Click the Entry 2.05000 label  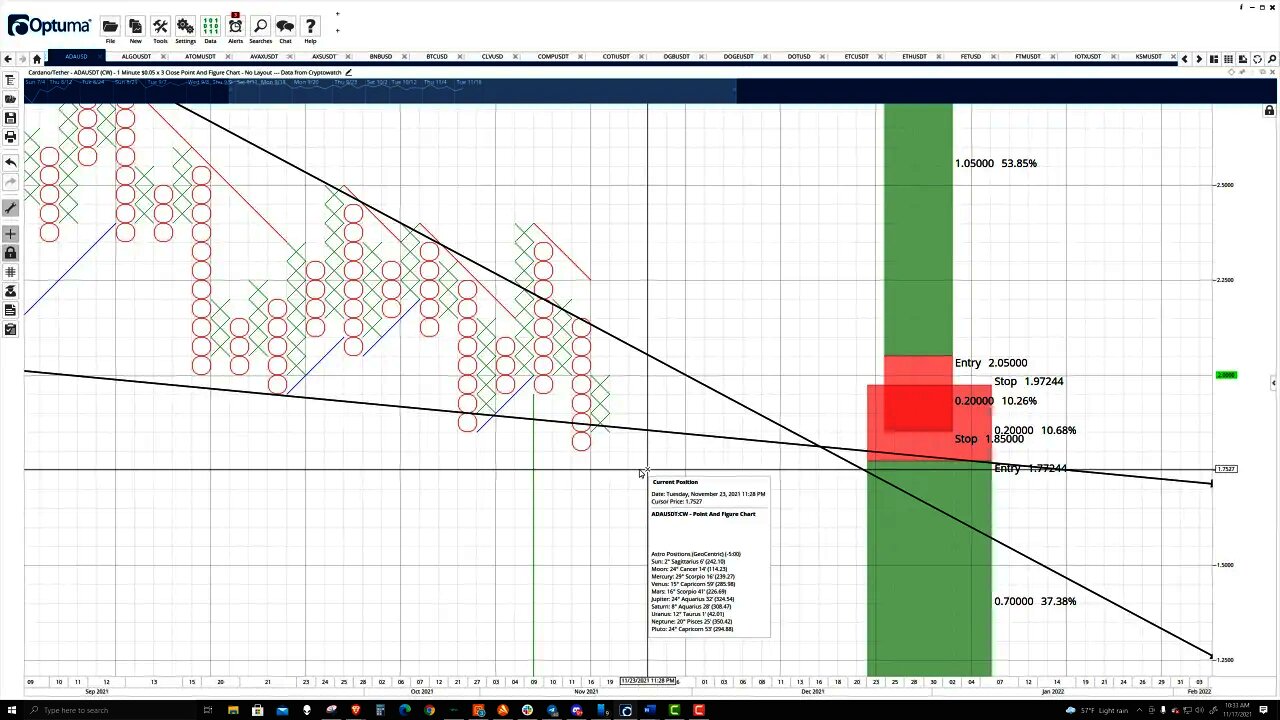point(991,363)
